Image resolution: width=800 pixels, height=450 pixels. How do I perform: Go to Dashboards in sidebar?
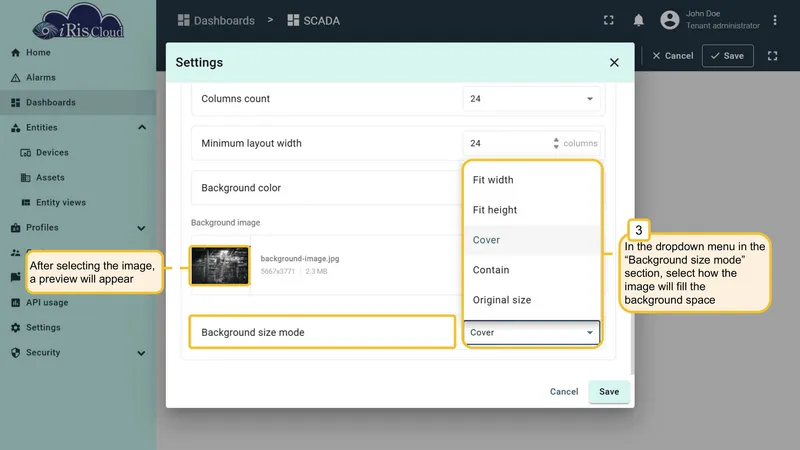pos(78,103)
